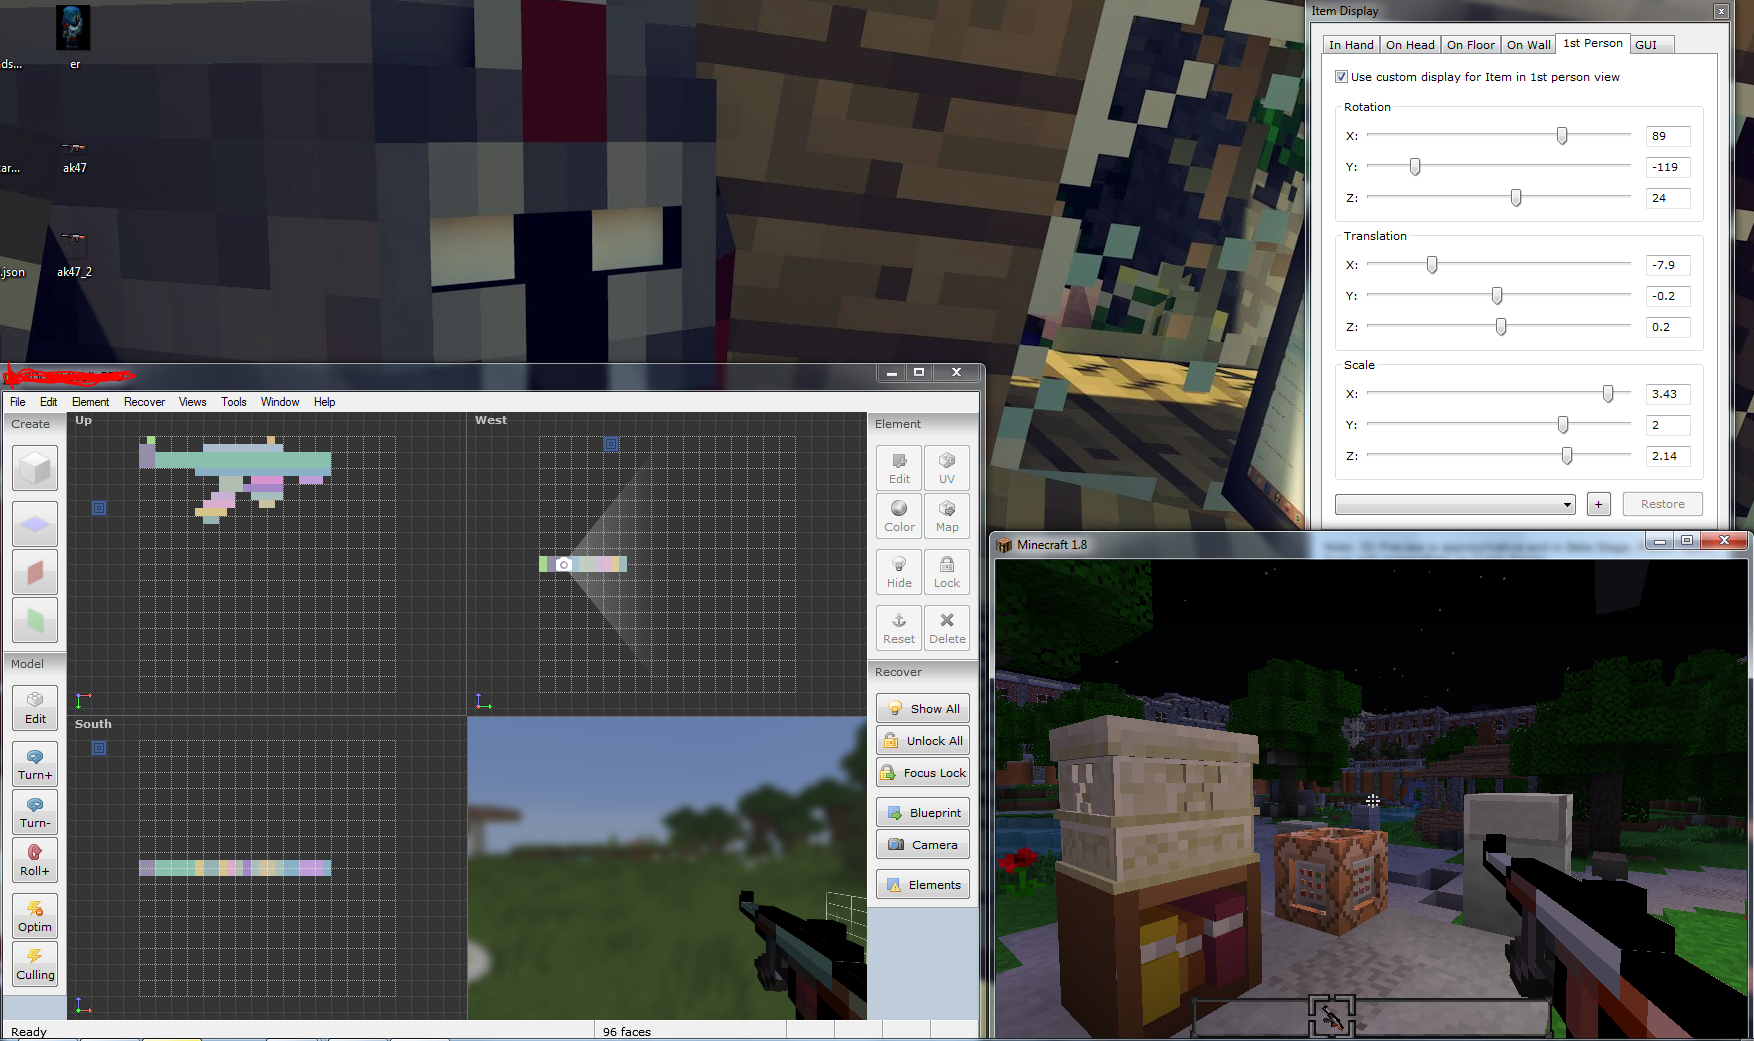Select the green plane create tool

point(35,620)
